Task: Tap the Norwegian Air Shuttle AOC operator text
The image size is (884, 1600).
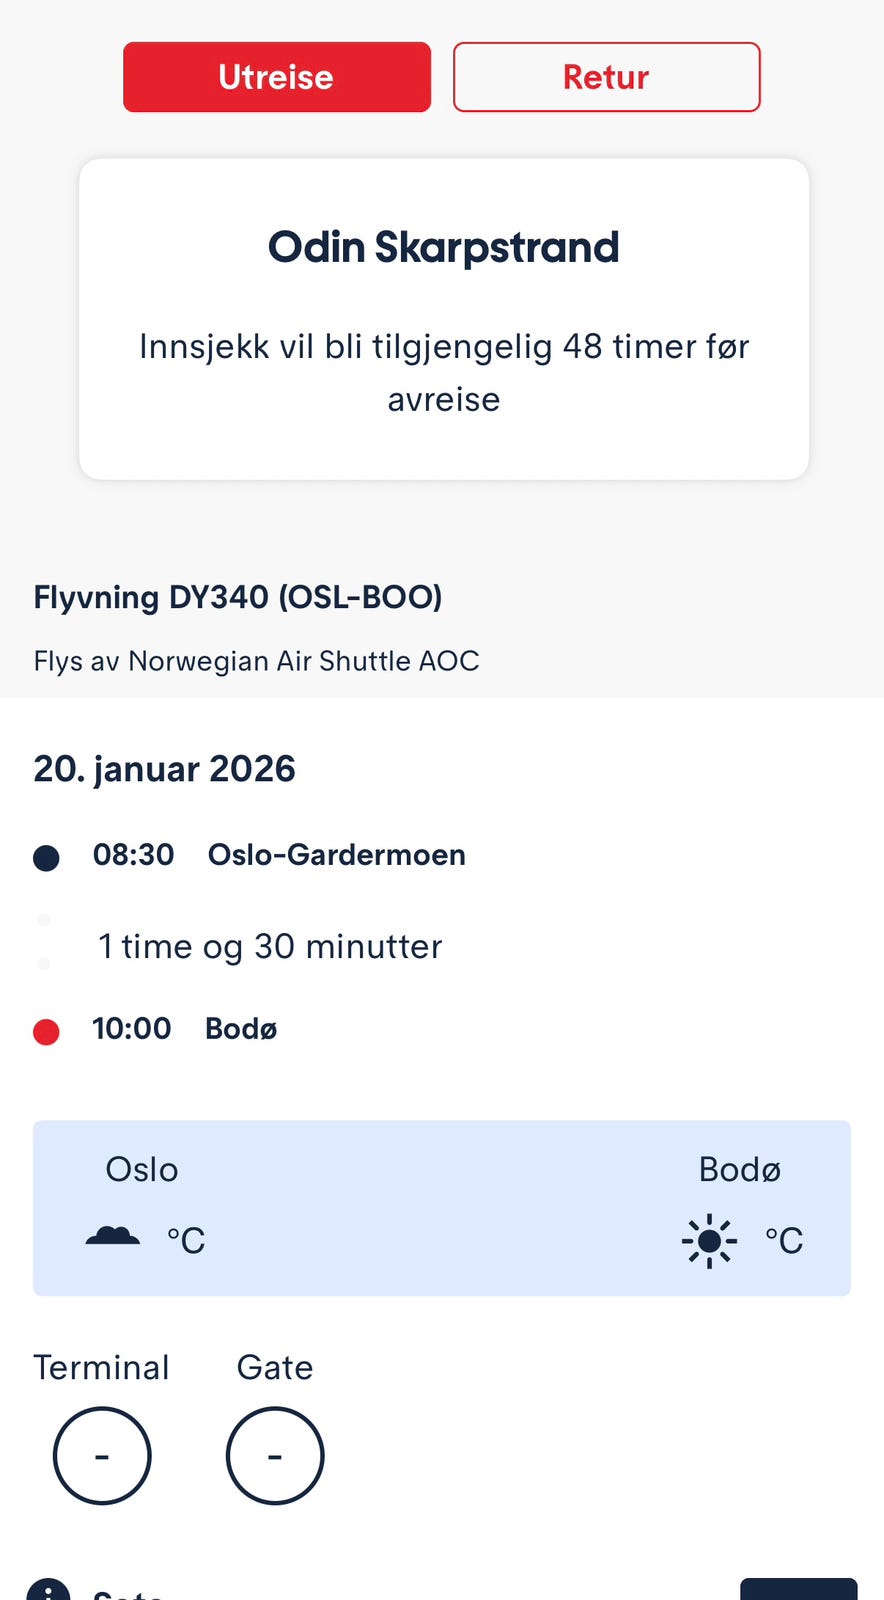Action: (x=256, y=661)
